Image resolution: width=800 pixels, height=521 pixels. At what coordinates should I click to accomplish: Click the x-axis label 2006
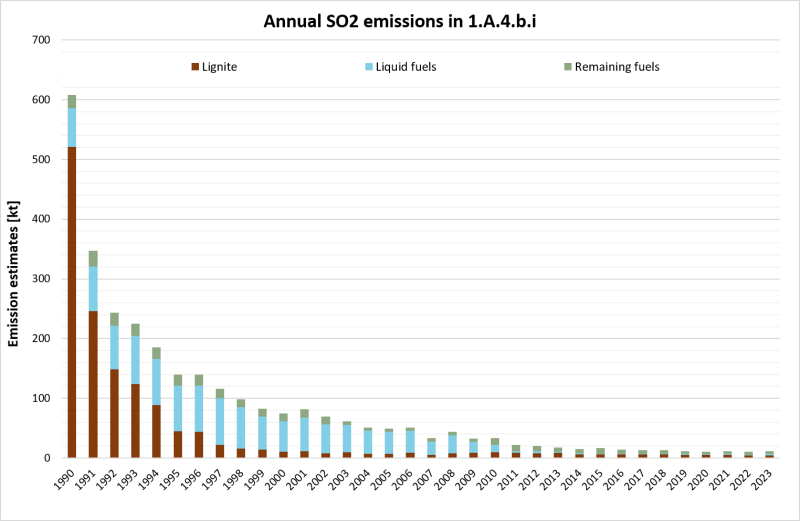click(404, 479)
